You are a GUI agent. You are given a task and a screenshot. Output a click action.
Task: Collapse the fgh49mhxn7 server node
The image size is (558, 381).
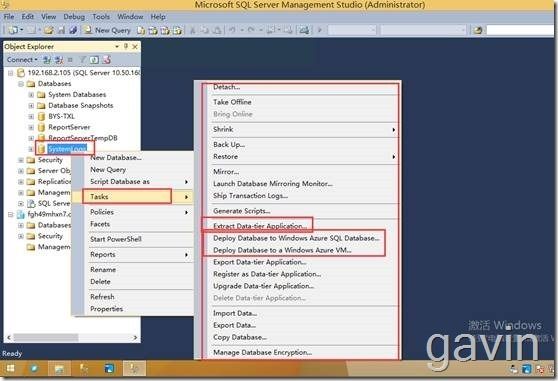11,215
